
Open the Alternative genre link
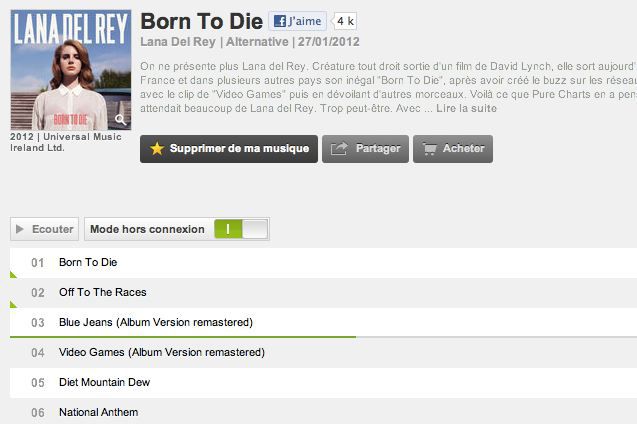[257, 42]
